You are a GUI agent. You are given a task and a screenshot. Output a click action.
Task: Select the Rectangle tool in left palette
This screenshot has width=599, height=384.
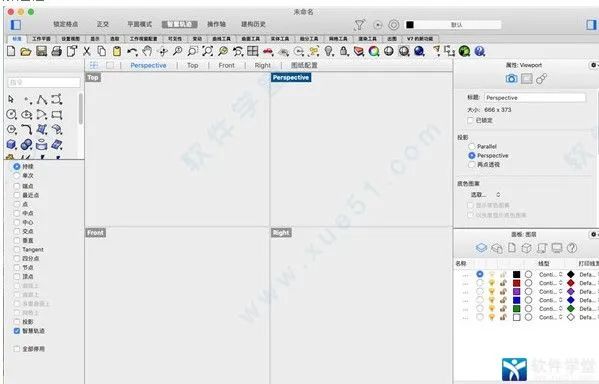coord(57,115)
